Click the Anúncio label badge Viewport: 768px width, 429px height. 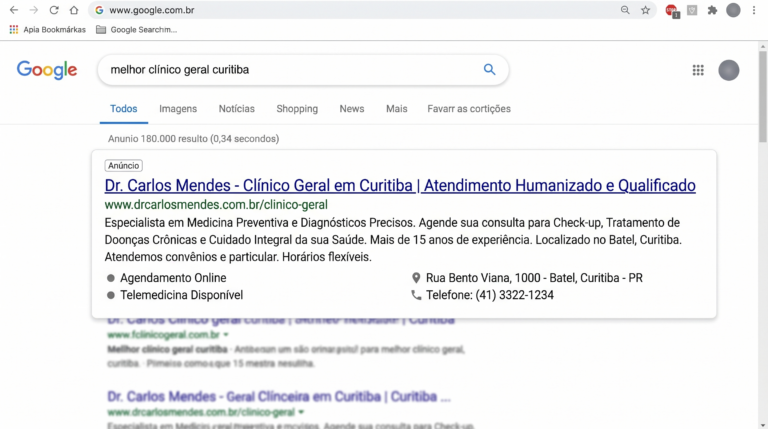(x=123, y=166)
